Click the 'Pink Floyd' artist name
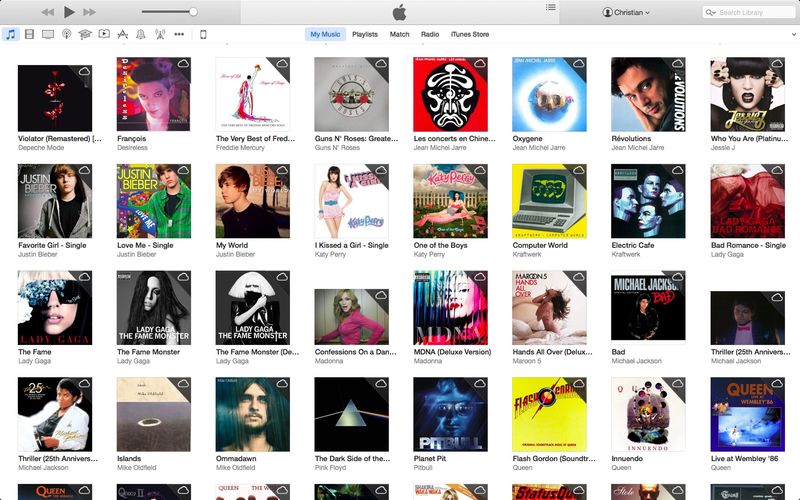 [x=330, y=467]
